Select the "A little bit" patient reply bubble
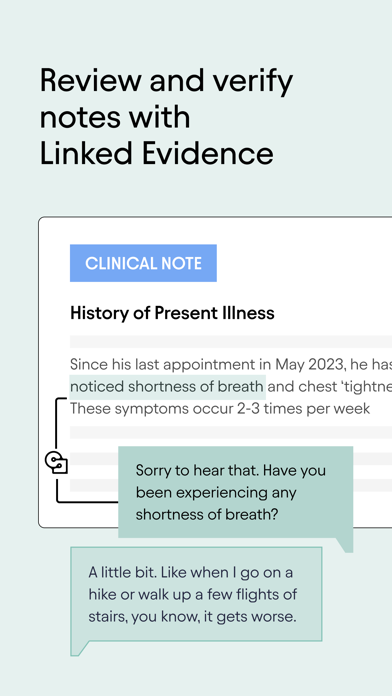The width and height of the screenshot is (392, 696). coord(196,594)
